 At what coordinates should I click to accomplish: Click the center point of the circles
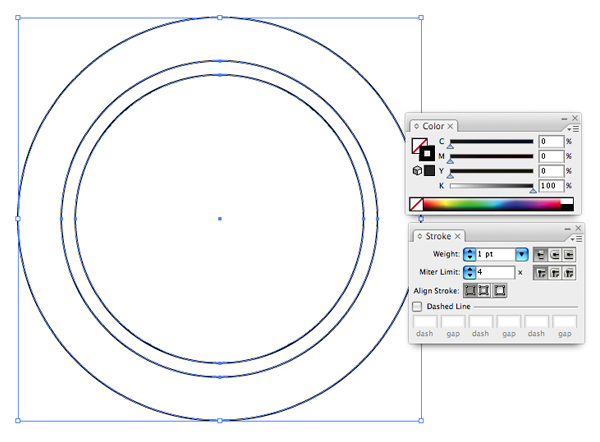tap(220, 219)
